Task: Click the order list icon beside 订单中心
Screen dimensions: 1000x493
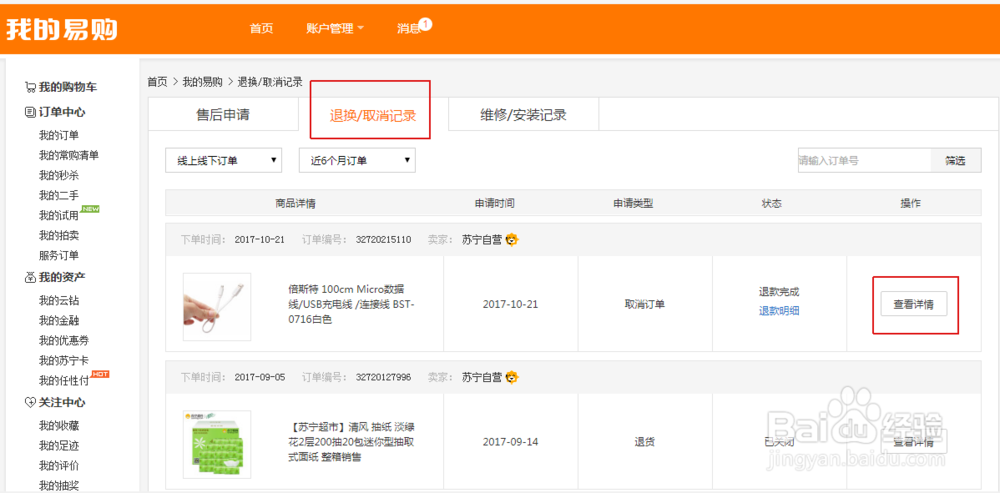Action: point(30,112)
